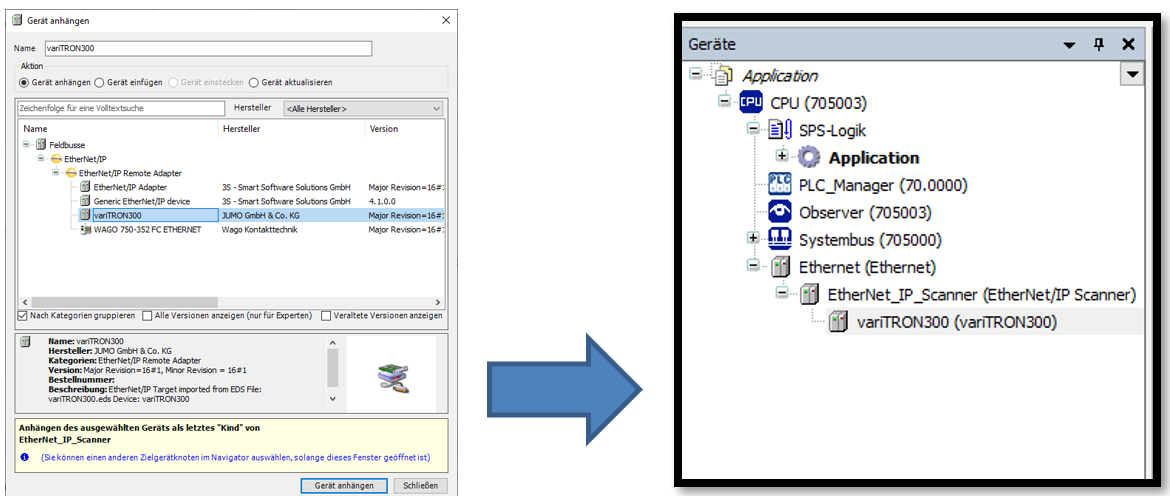Click the pin icon on Geräte panel
The width and height of the screenshot is (1170, 496).
[x=1098, y=45]
